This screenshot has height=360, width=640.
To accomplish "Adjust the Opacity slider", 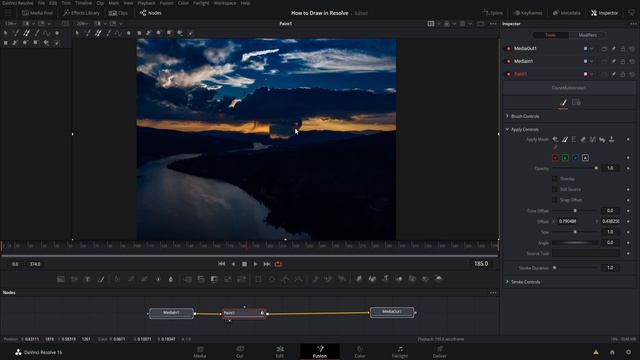I will tap(575, 168).
